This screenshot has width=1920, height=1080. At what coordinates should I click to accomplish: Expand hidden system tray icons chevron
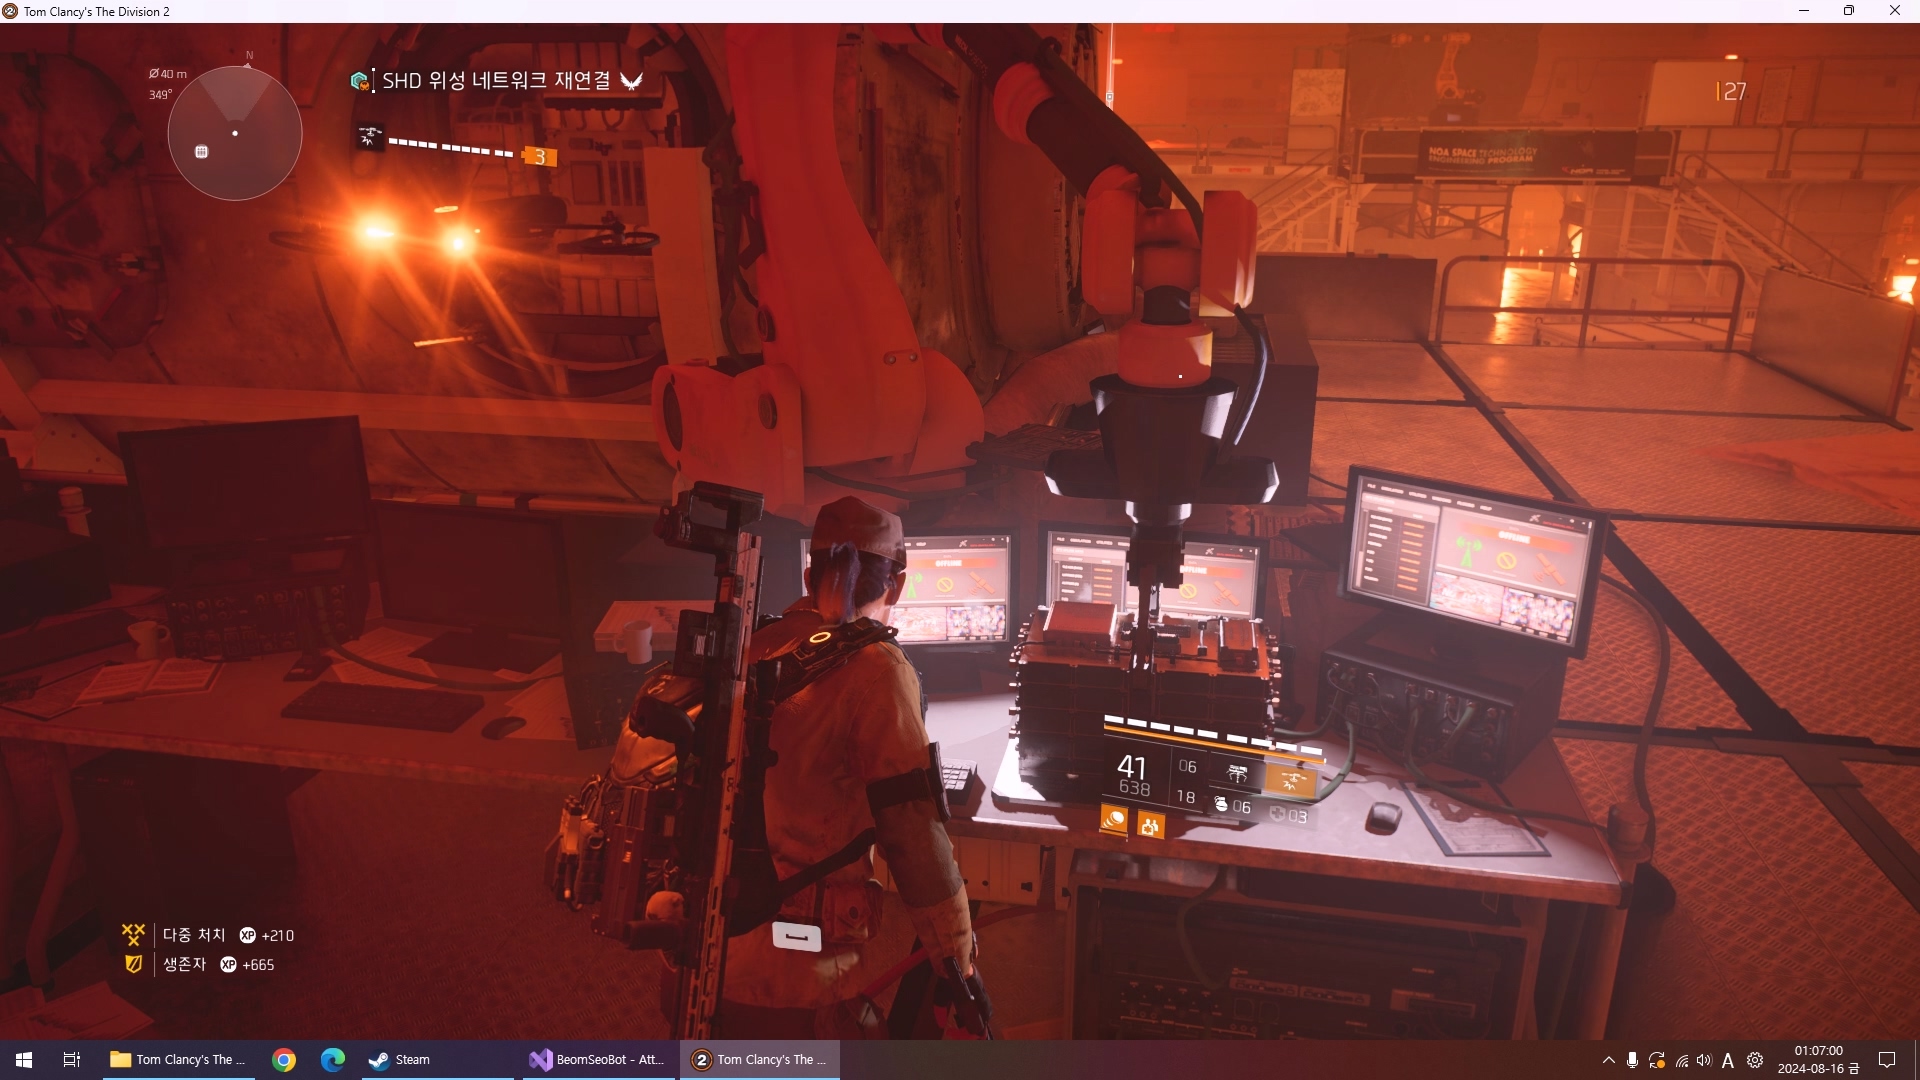pyautogui.click(x=1608, y=1060)
